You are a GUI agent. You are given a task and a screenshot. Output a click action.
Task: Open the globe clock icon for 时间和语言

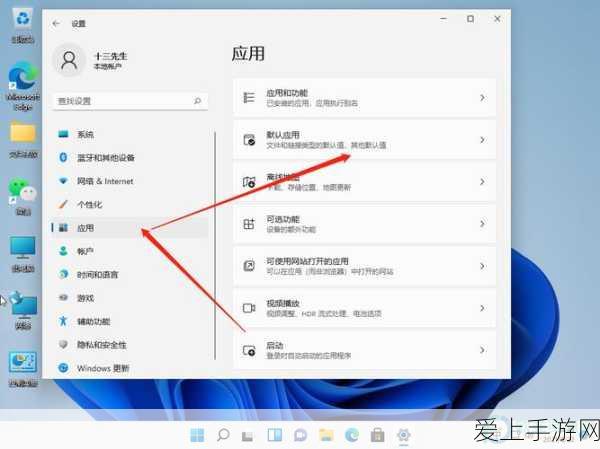[x=63, y=274]
